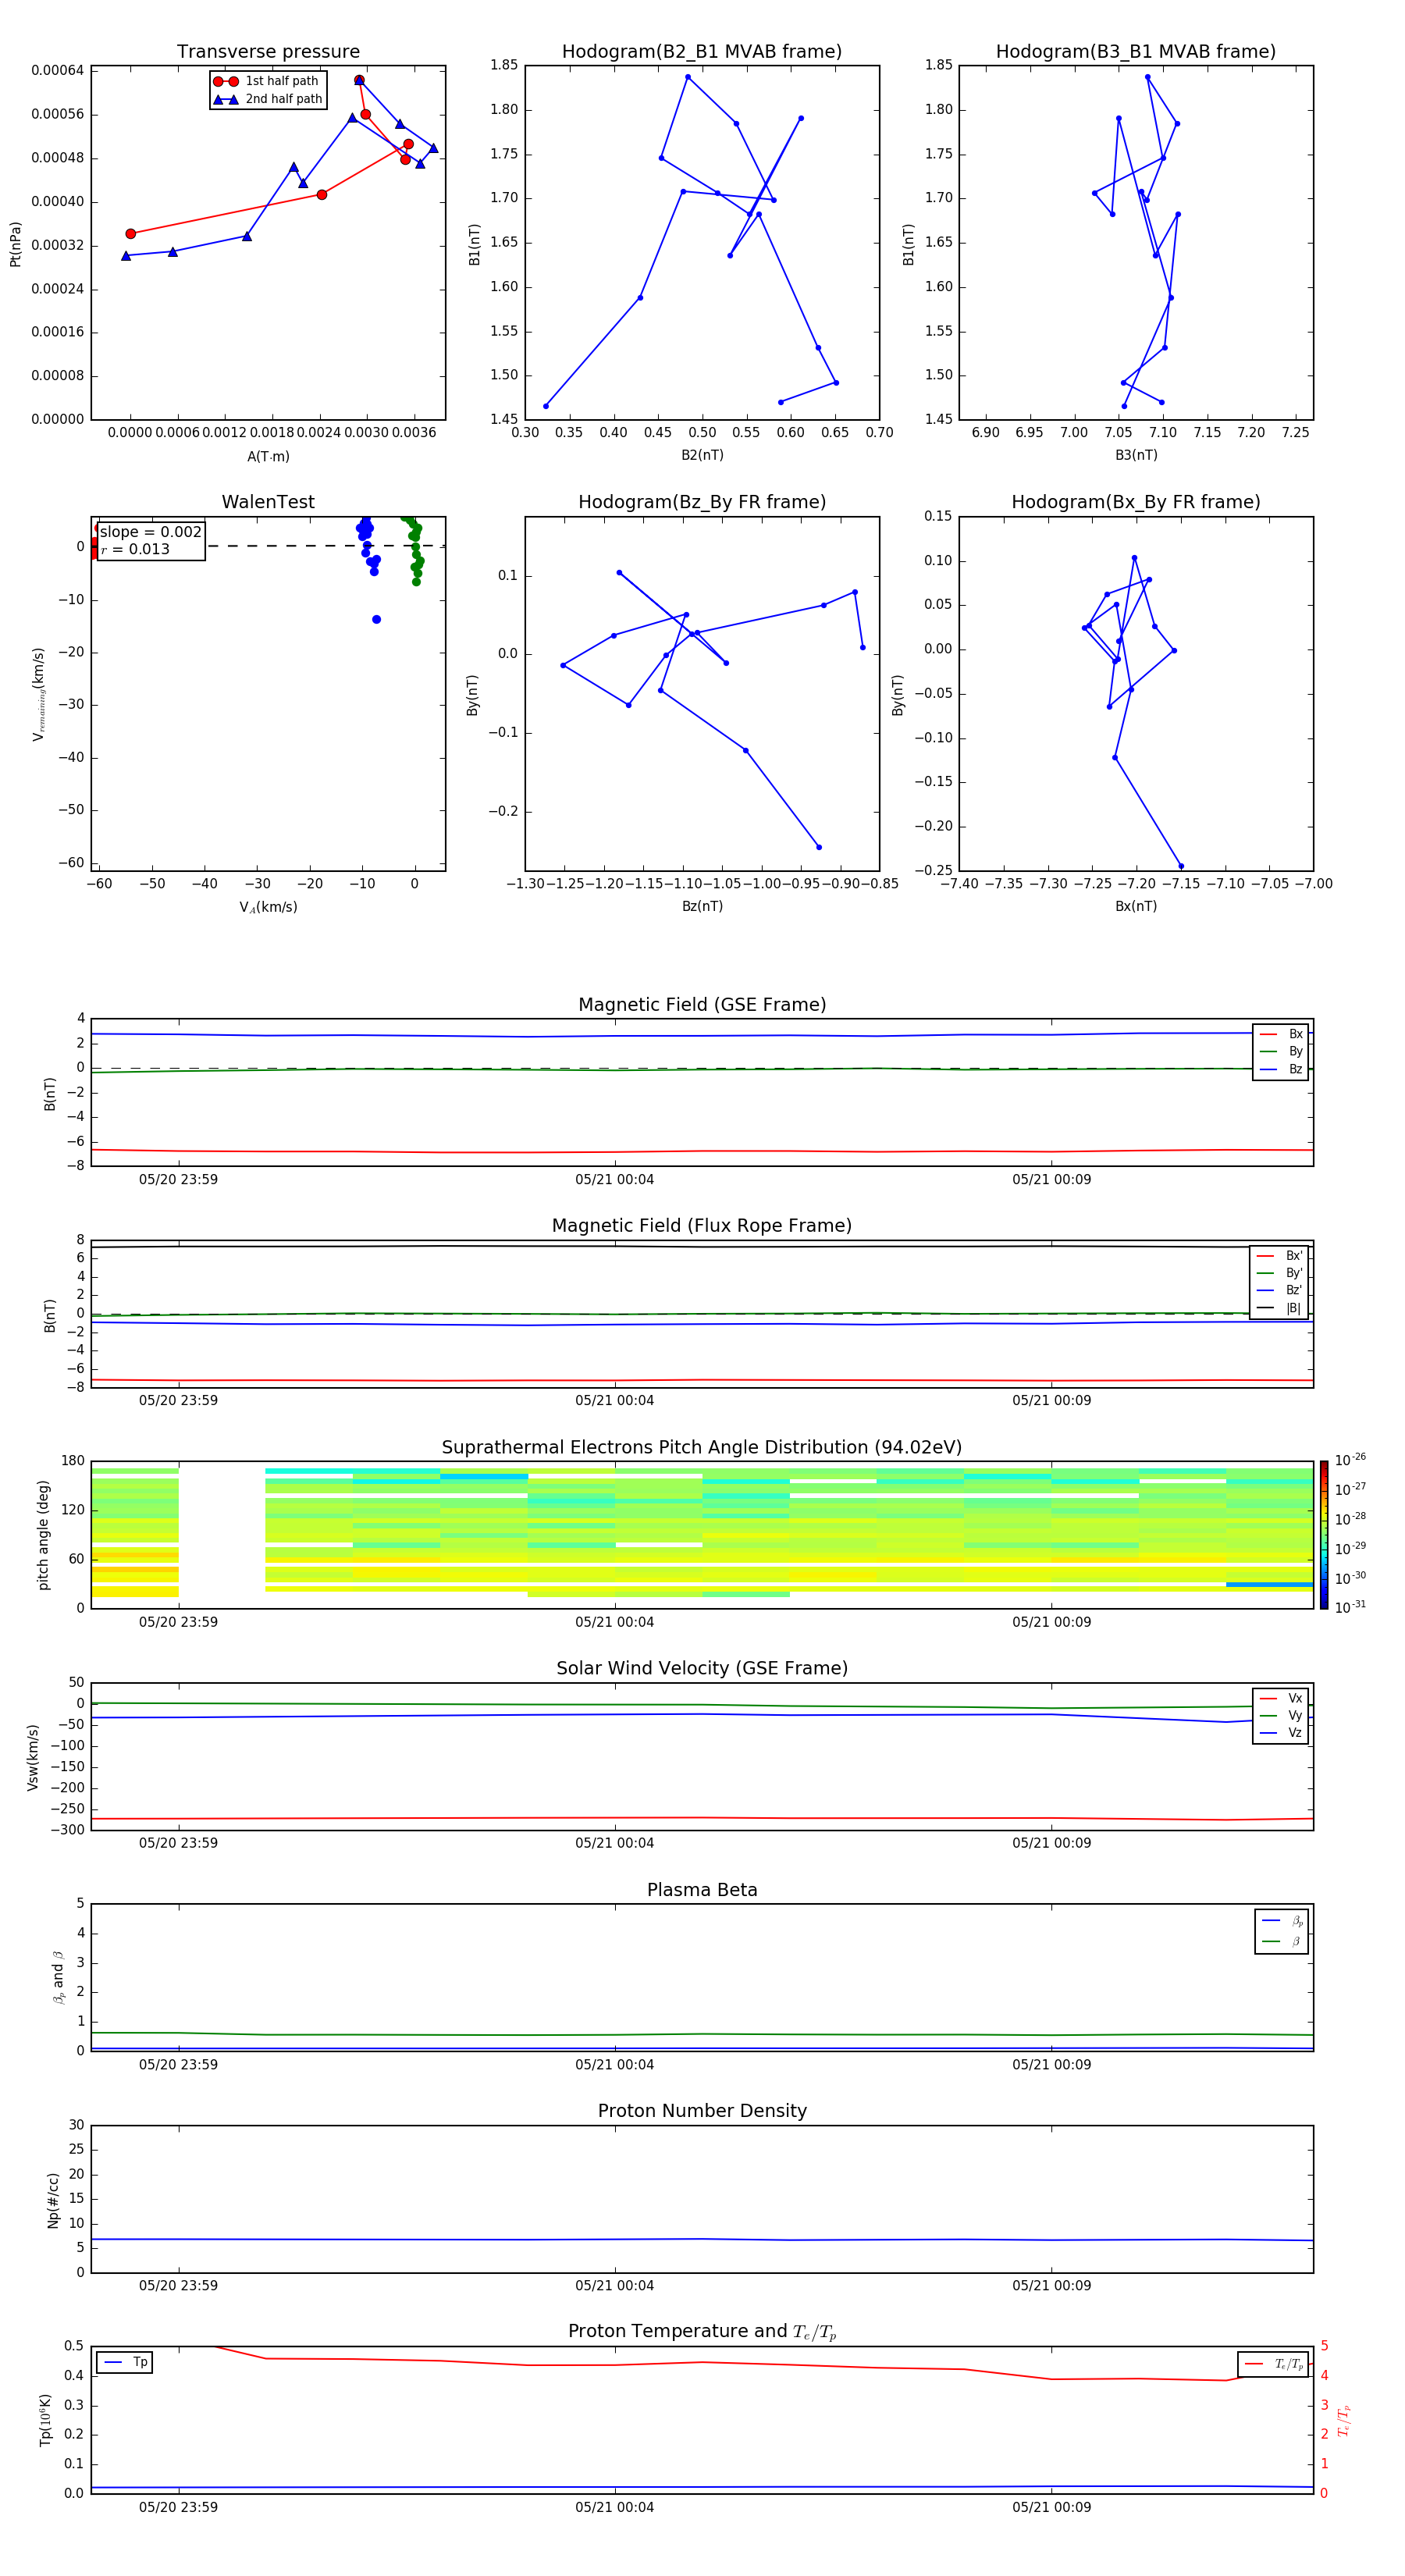Screen dimensions: 1405x2576
Task: Click the 'Magnetic Field (GSE Frame)' title
Action: click(702, 1005)
